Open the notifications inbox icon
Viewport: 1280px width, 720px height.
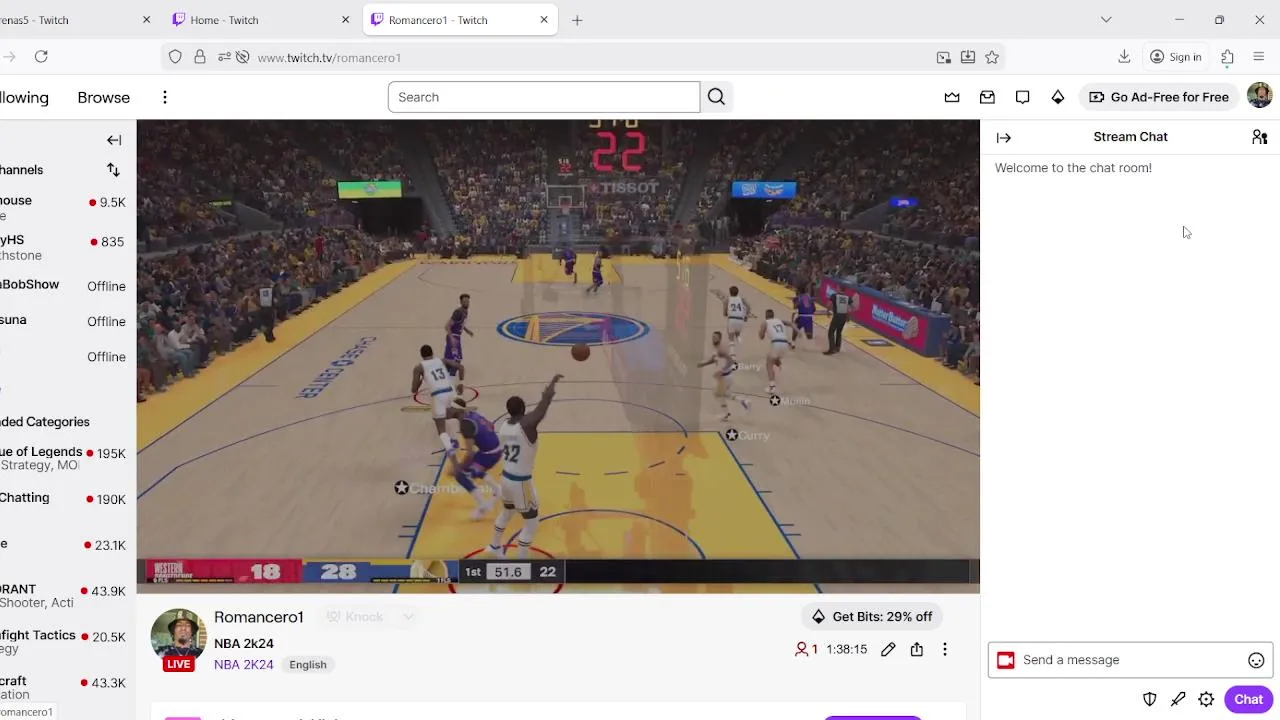(987, 97)
